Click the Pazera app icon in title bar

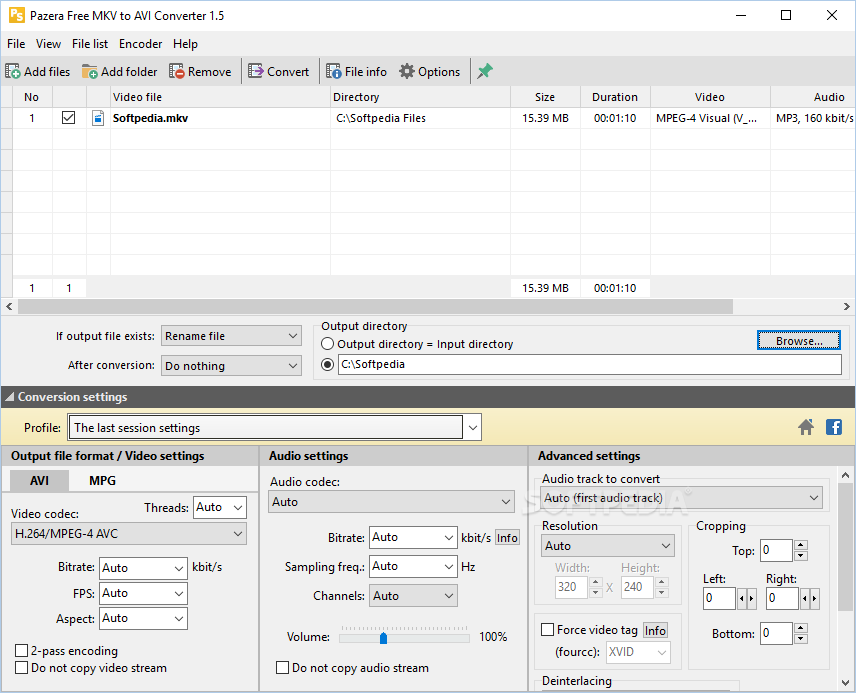tap(16, 15)
